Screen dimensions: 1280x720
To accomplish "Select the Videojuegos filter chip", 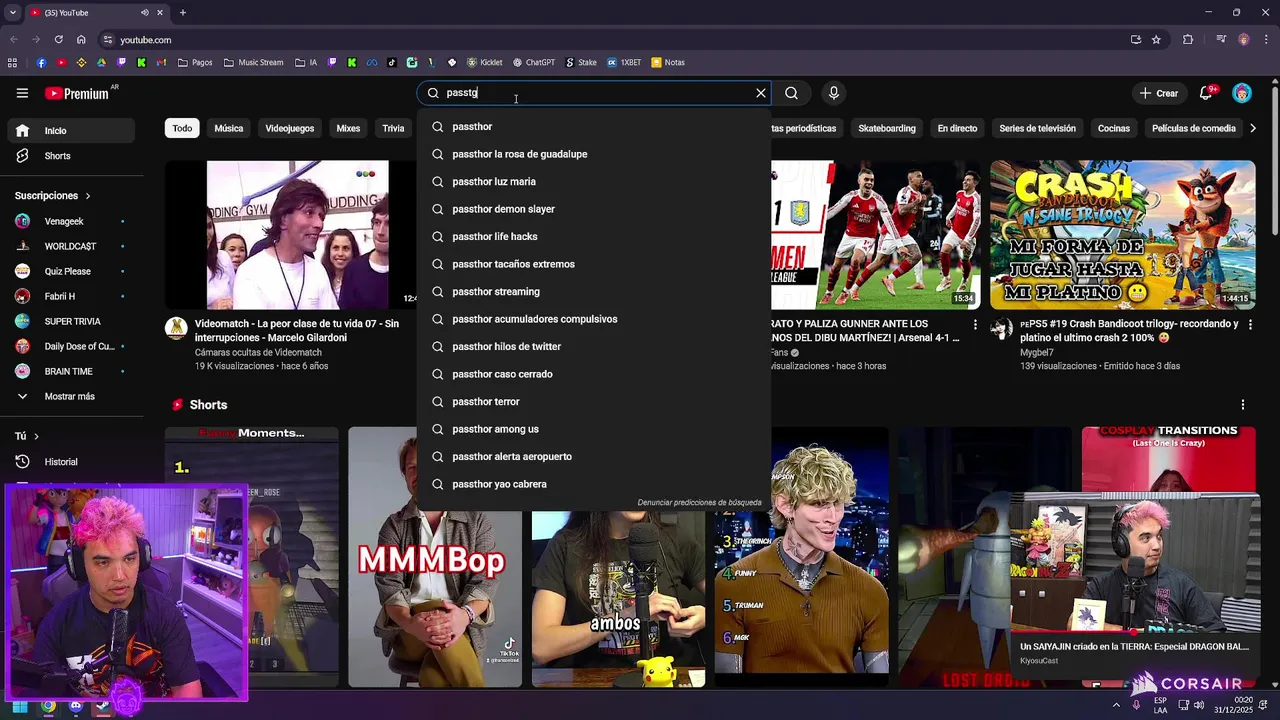I will coord(290,128).
